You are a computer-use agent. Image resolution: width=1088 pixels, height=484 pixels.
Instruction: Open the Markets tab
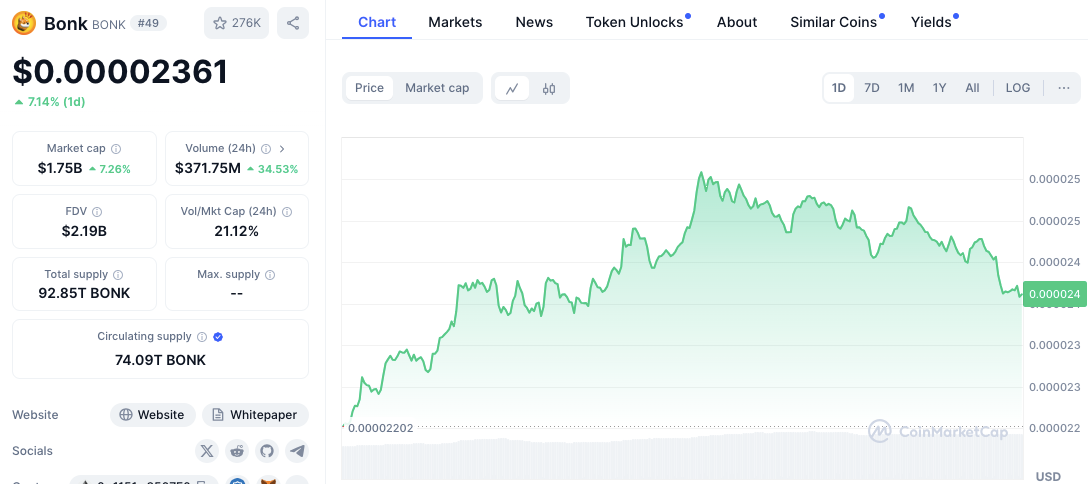point(455,22)
